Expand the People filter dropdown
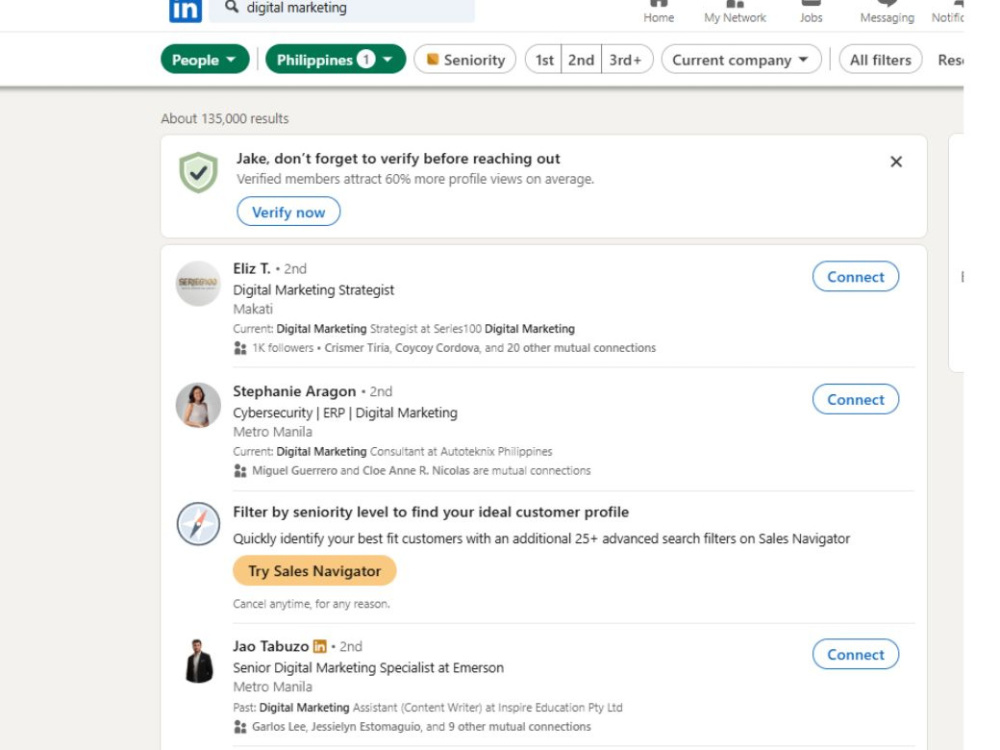 (205, 59)
